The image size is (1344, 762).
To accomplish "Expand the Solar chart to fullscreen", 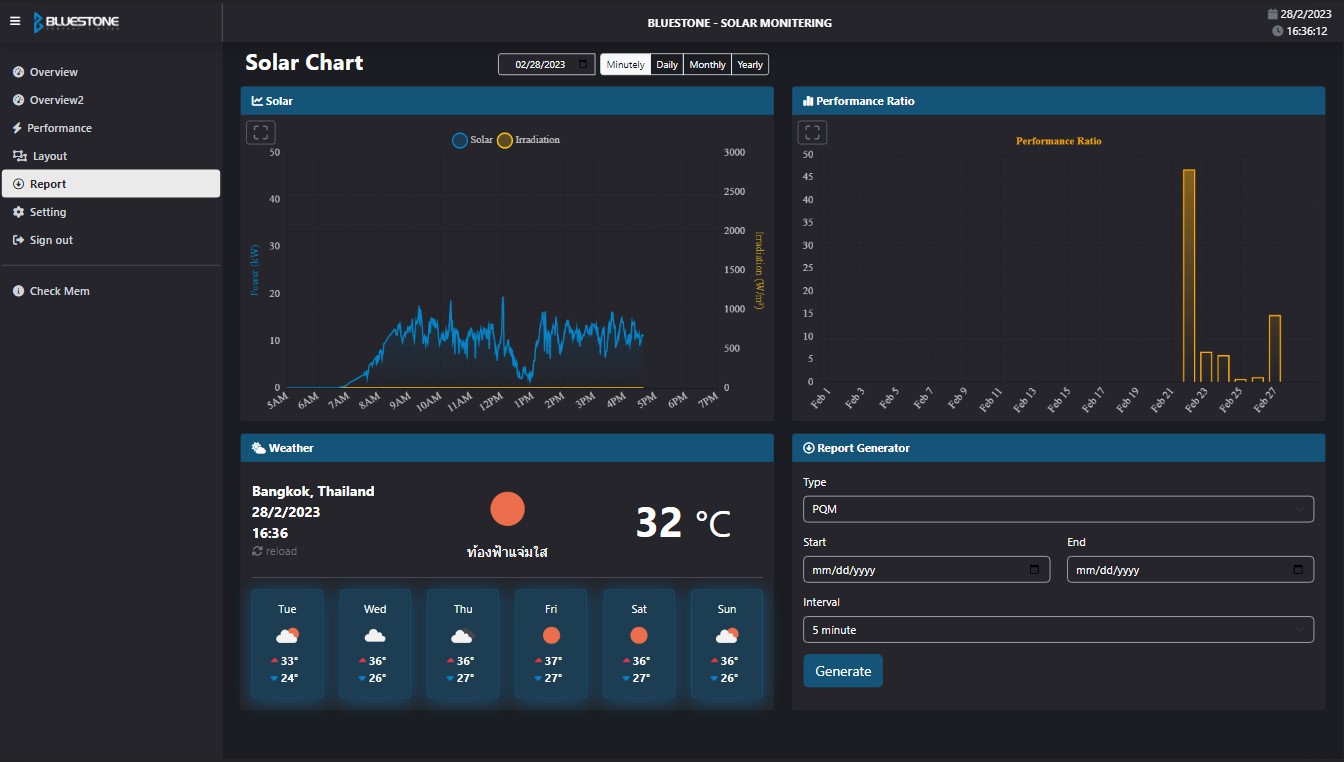I will [261, 132].
